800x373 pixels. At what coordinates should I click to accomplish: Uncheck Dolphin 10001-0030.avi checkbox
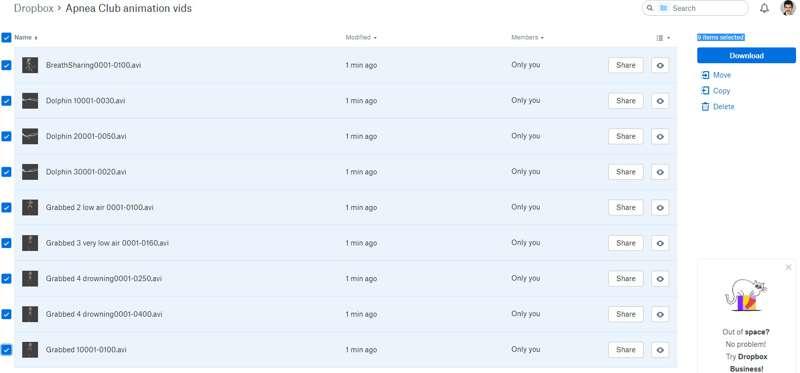pyautogui.click(x=6, y=101)
